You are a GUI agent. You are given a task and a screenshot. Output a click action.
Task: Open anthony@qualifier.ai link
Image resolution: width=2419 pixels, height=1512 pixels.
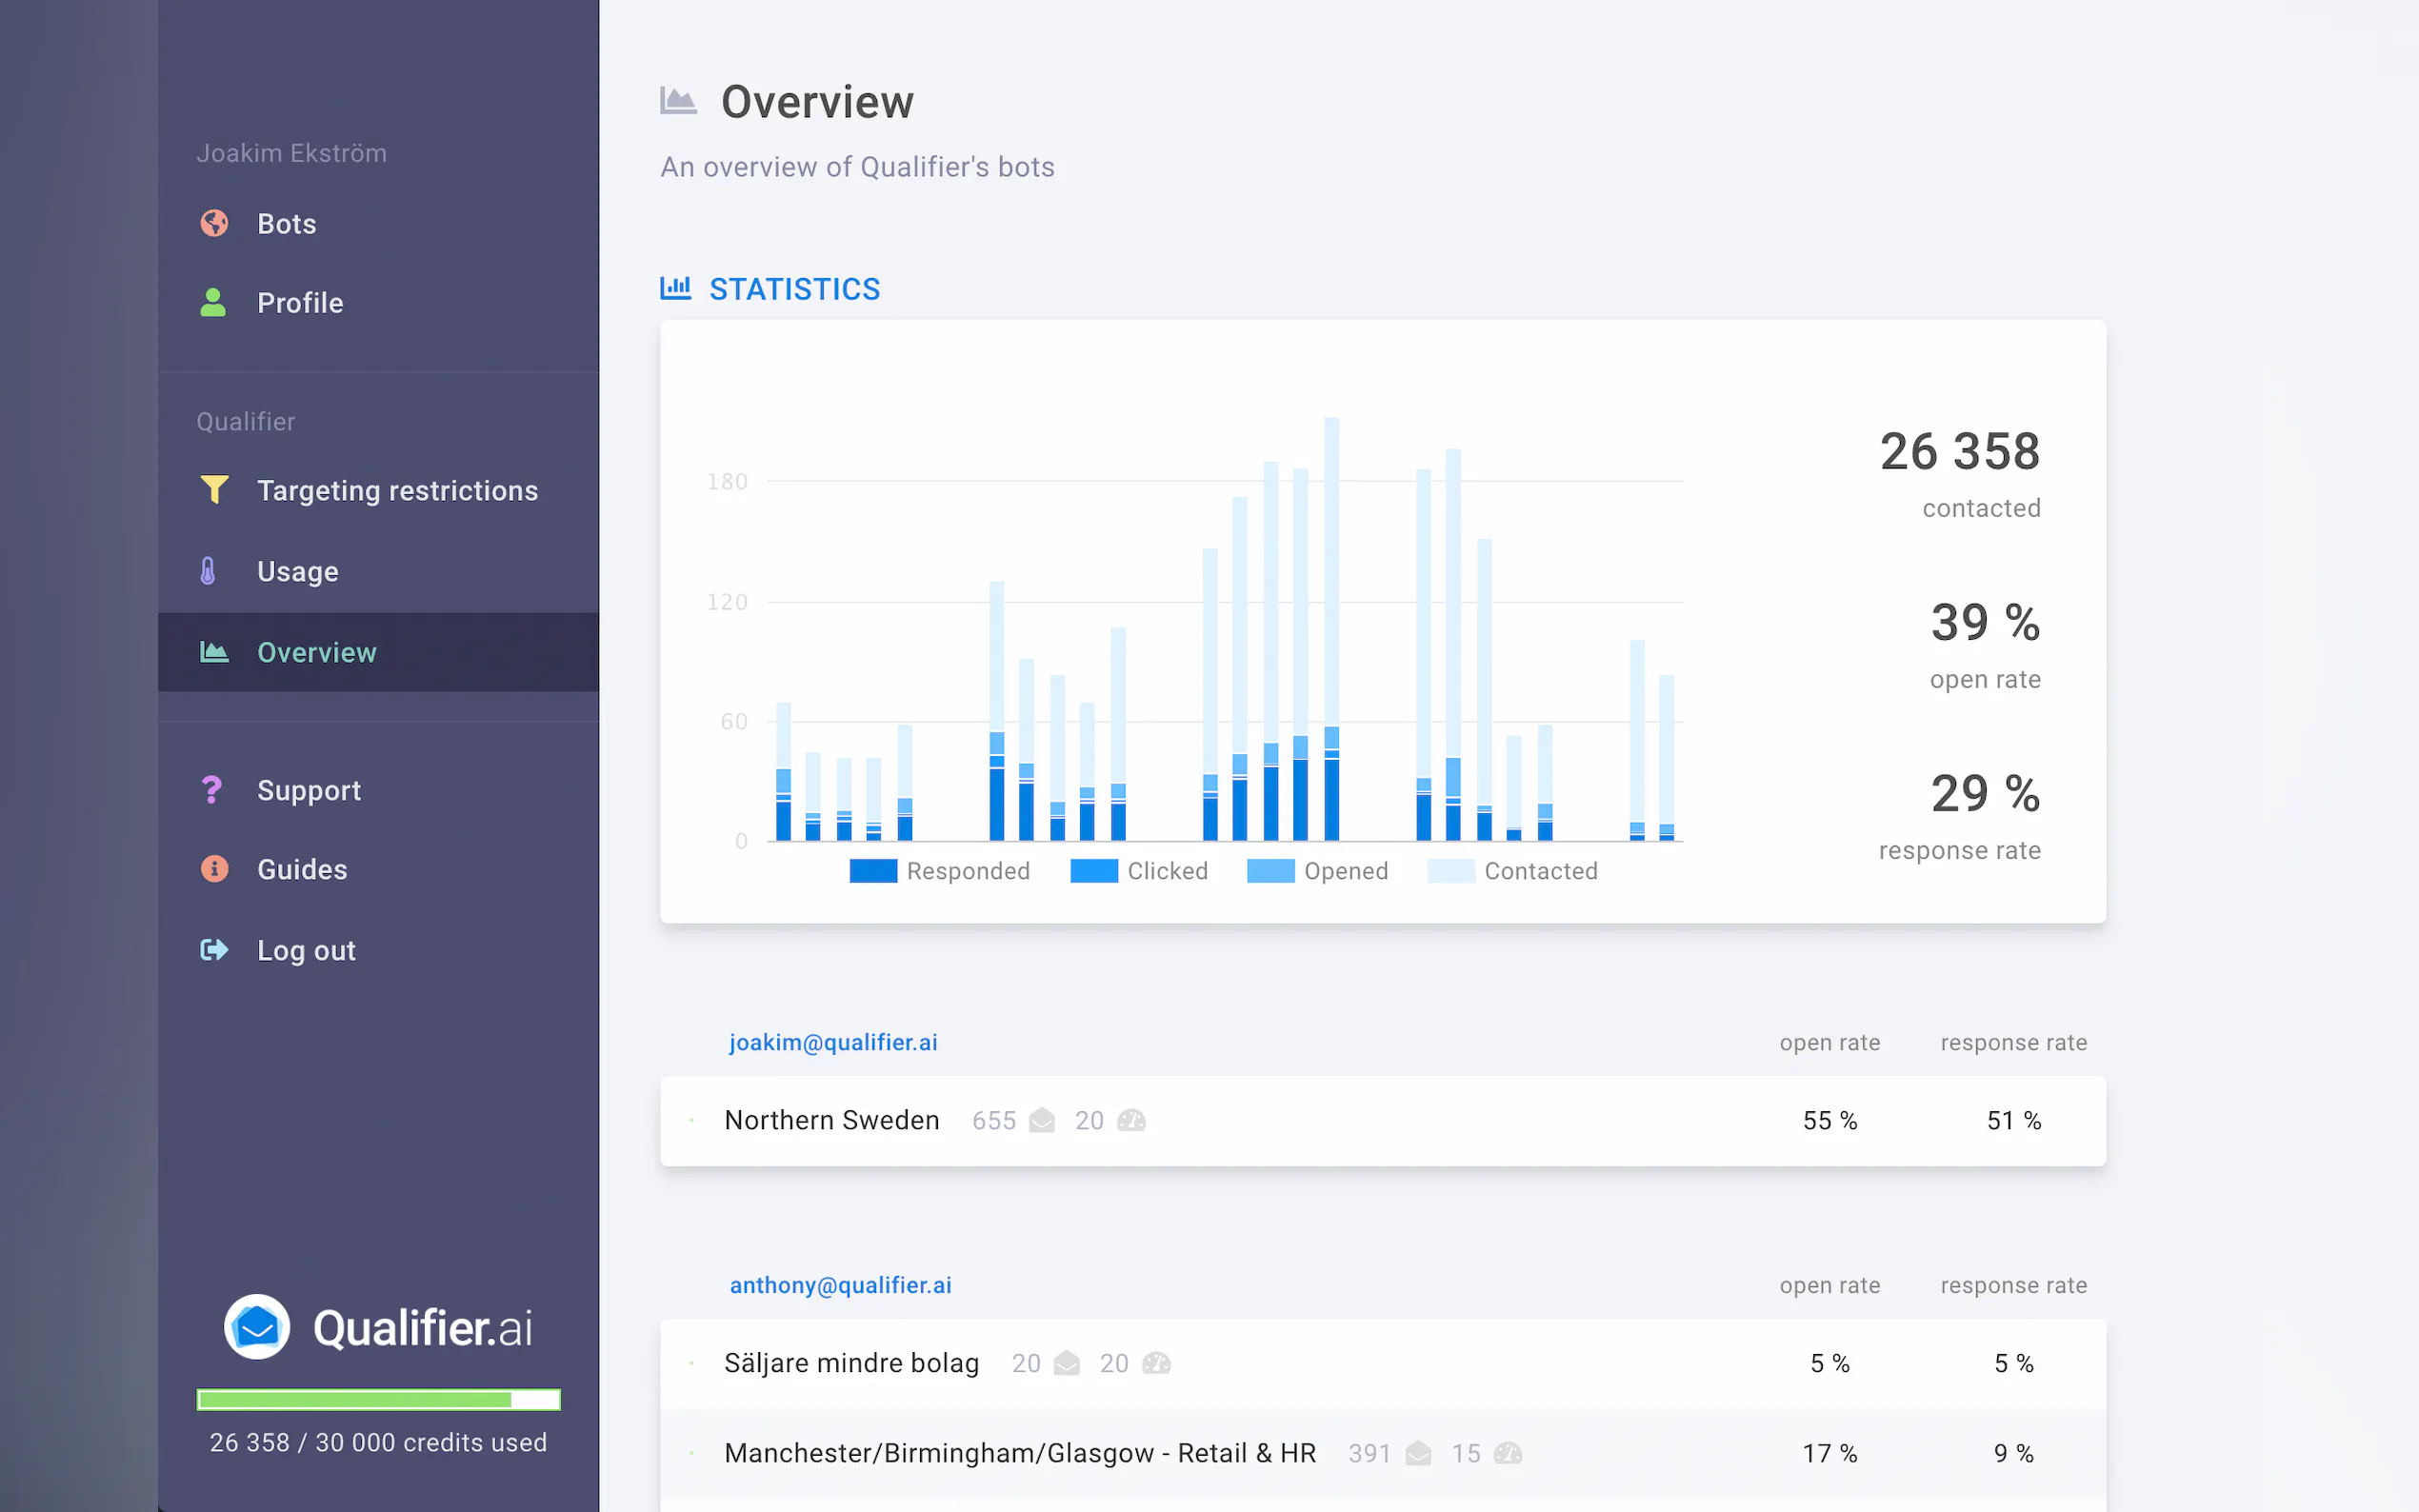tap(840, 1285)
